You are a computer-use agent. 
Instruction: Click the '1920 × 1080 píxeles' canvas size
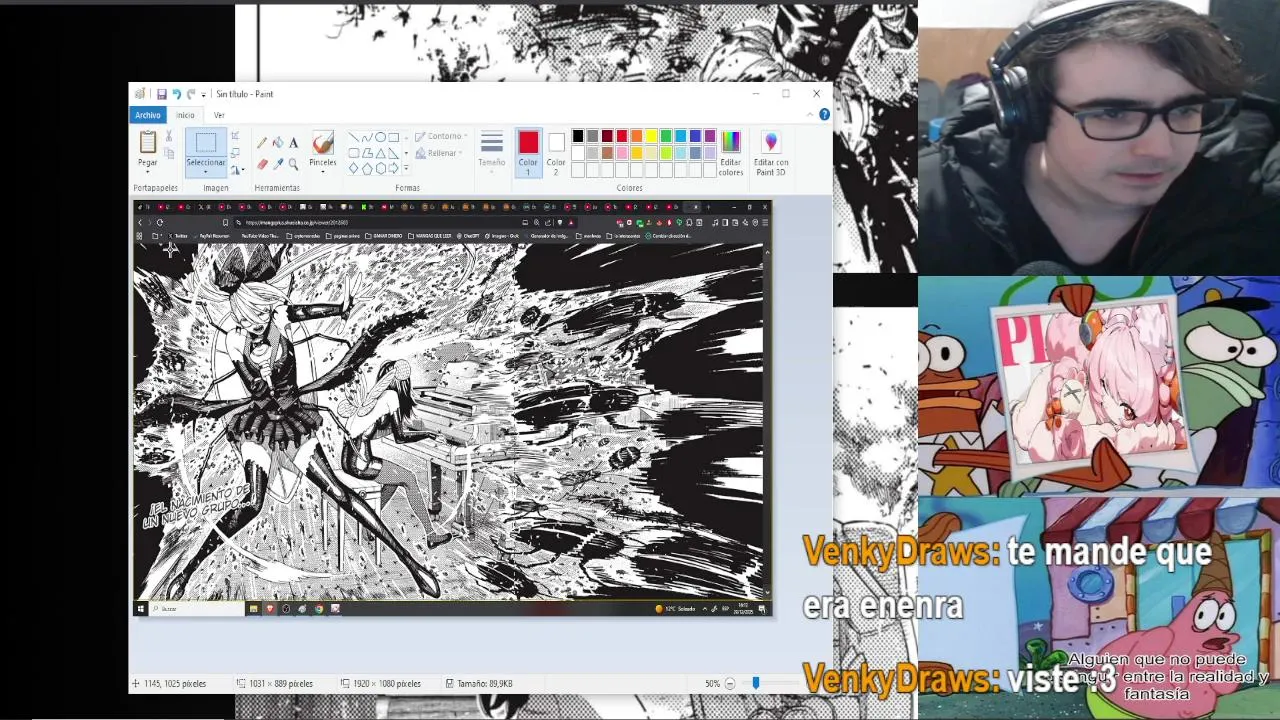[x=387, y=684]
